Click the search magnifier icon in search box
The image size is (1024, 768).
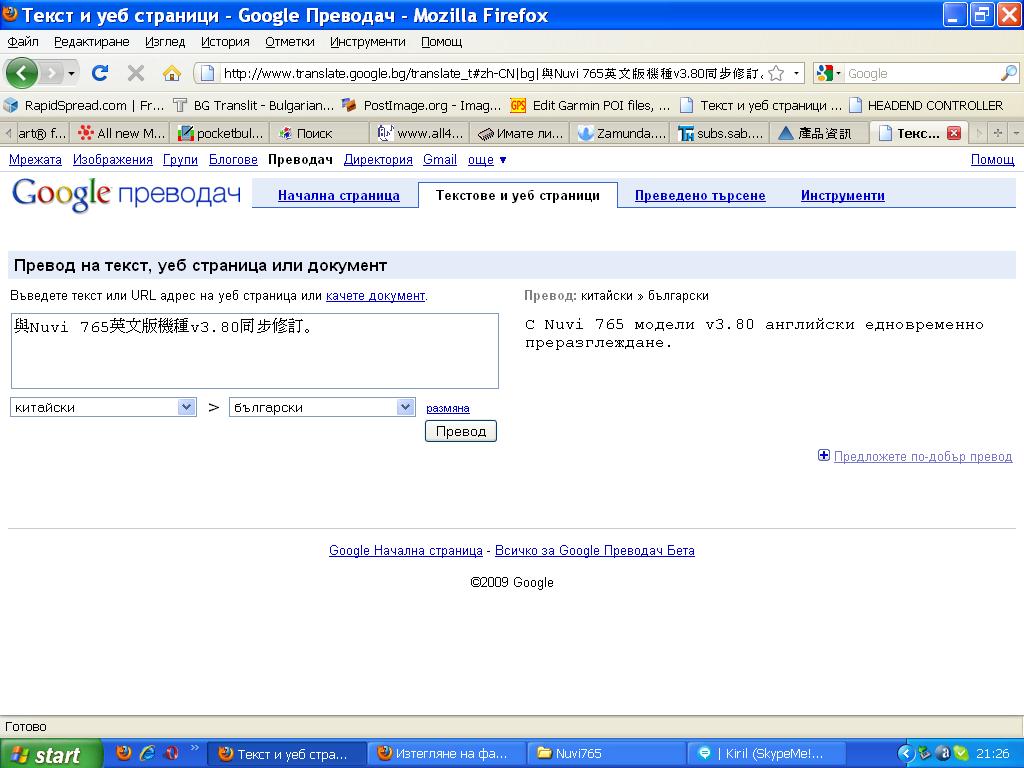pos(1008,73)
